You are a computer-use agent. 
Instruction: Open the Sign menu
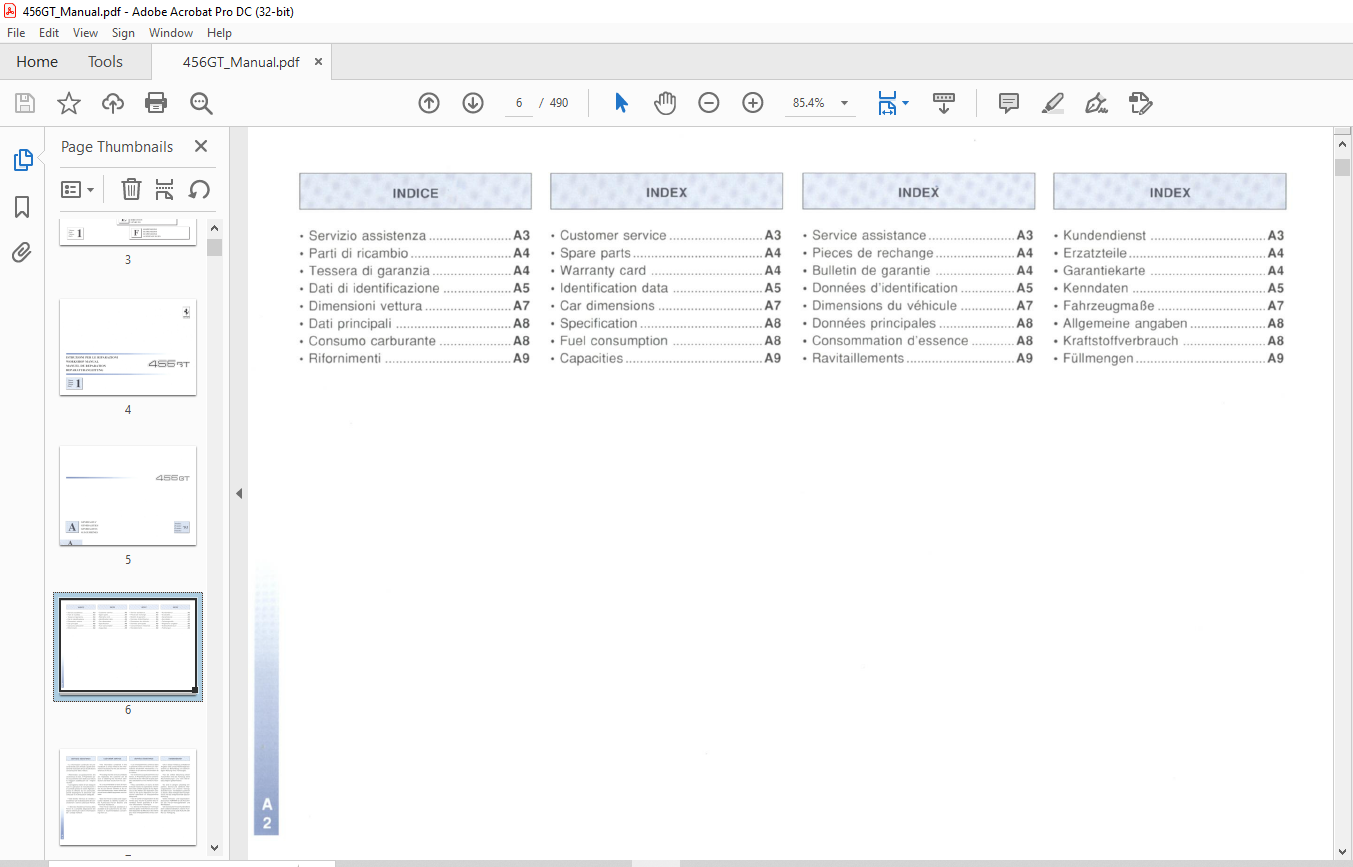click(x=123, y=33)
